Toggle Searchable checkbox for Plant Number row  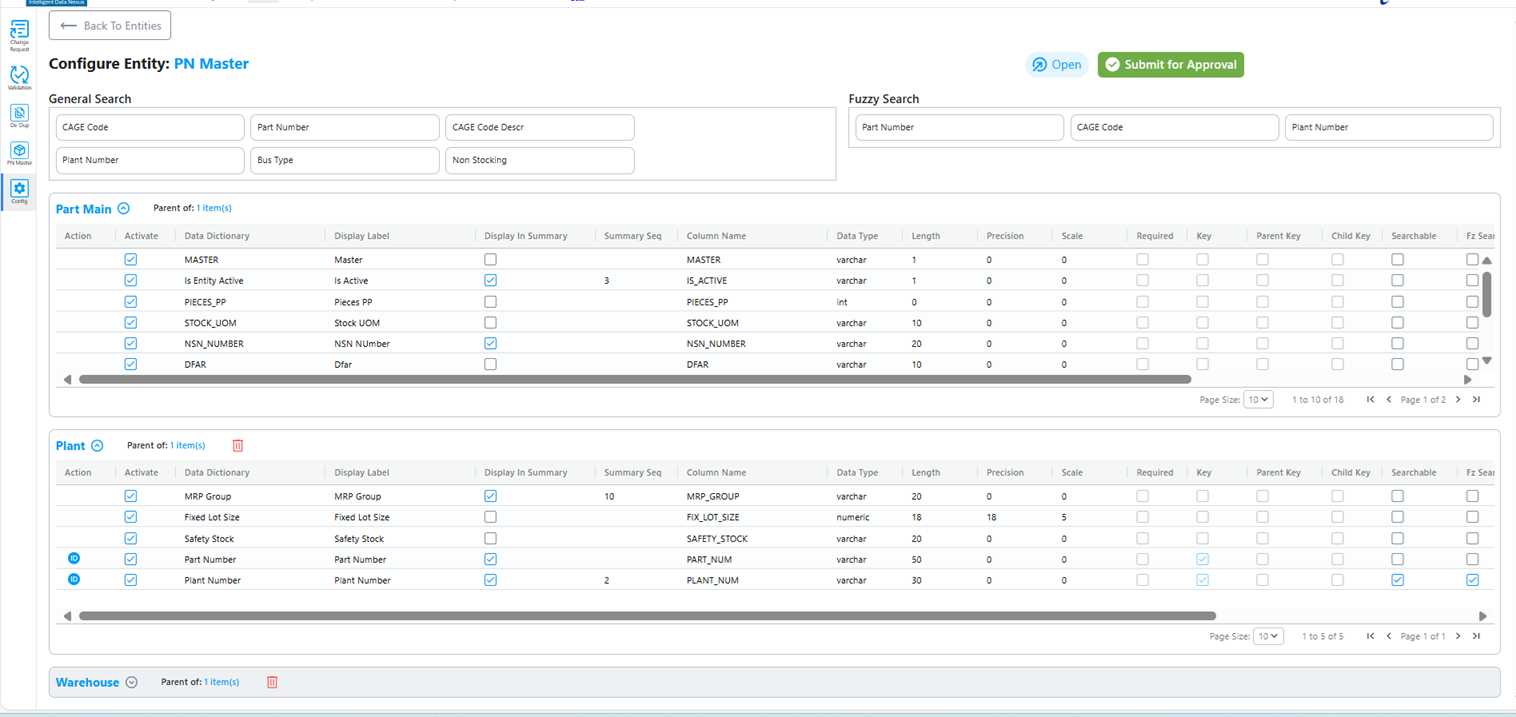pos(1397,580)
